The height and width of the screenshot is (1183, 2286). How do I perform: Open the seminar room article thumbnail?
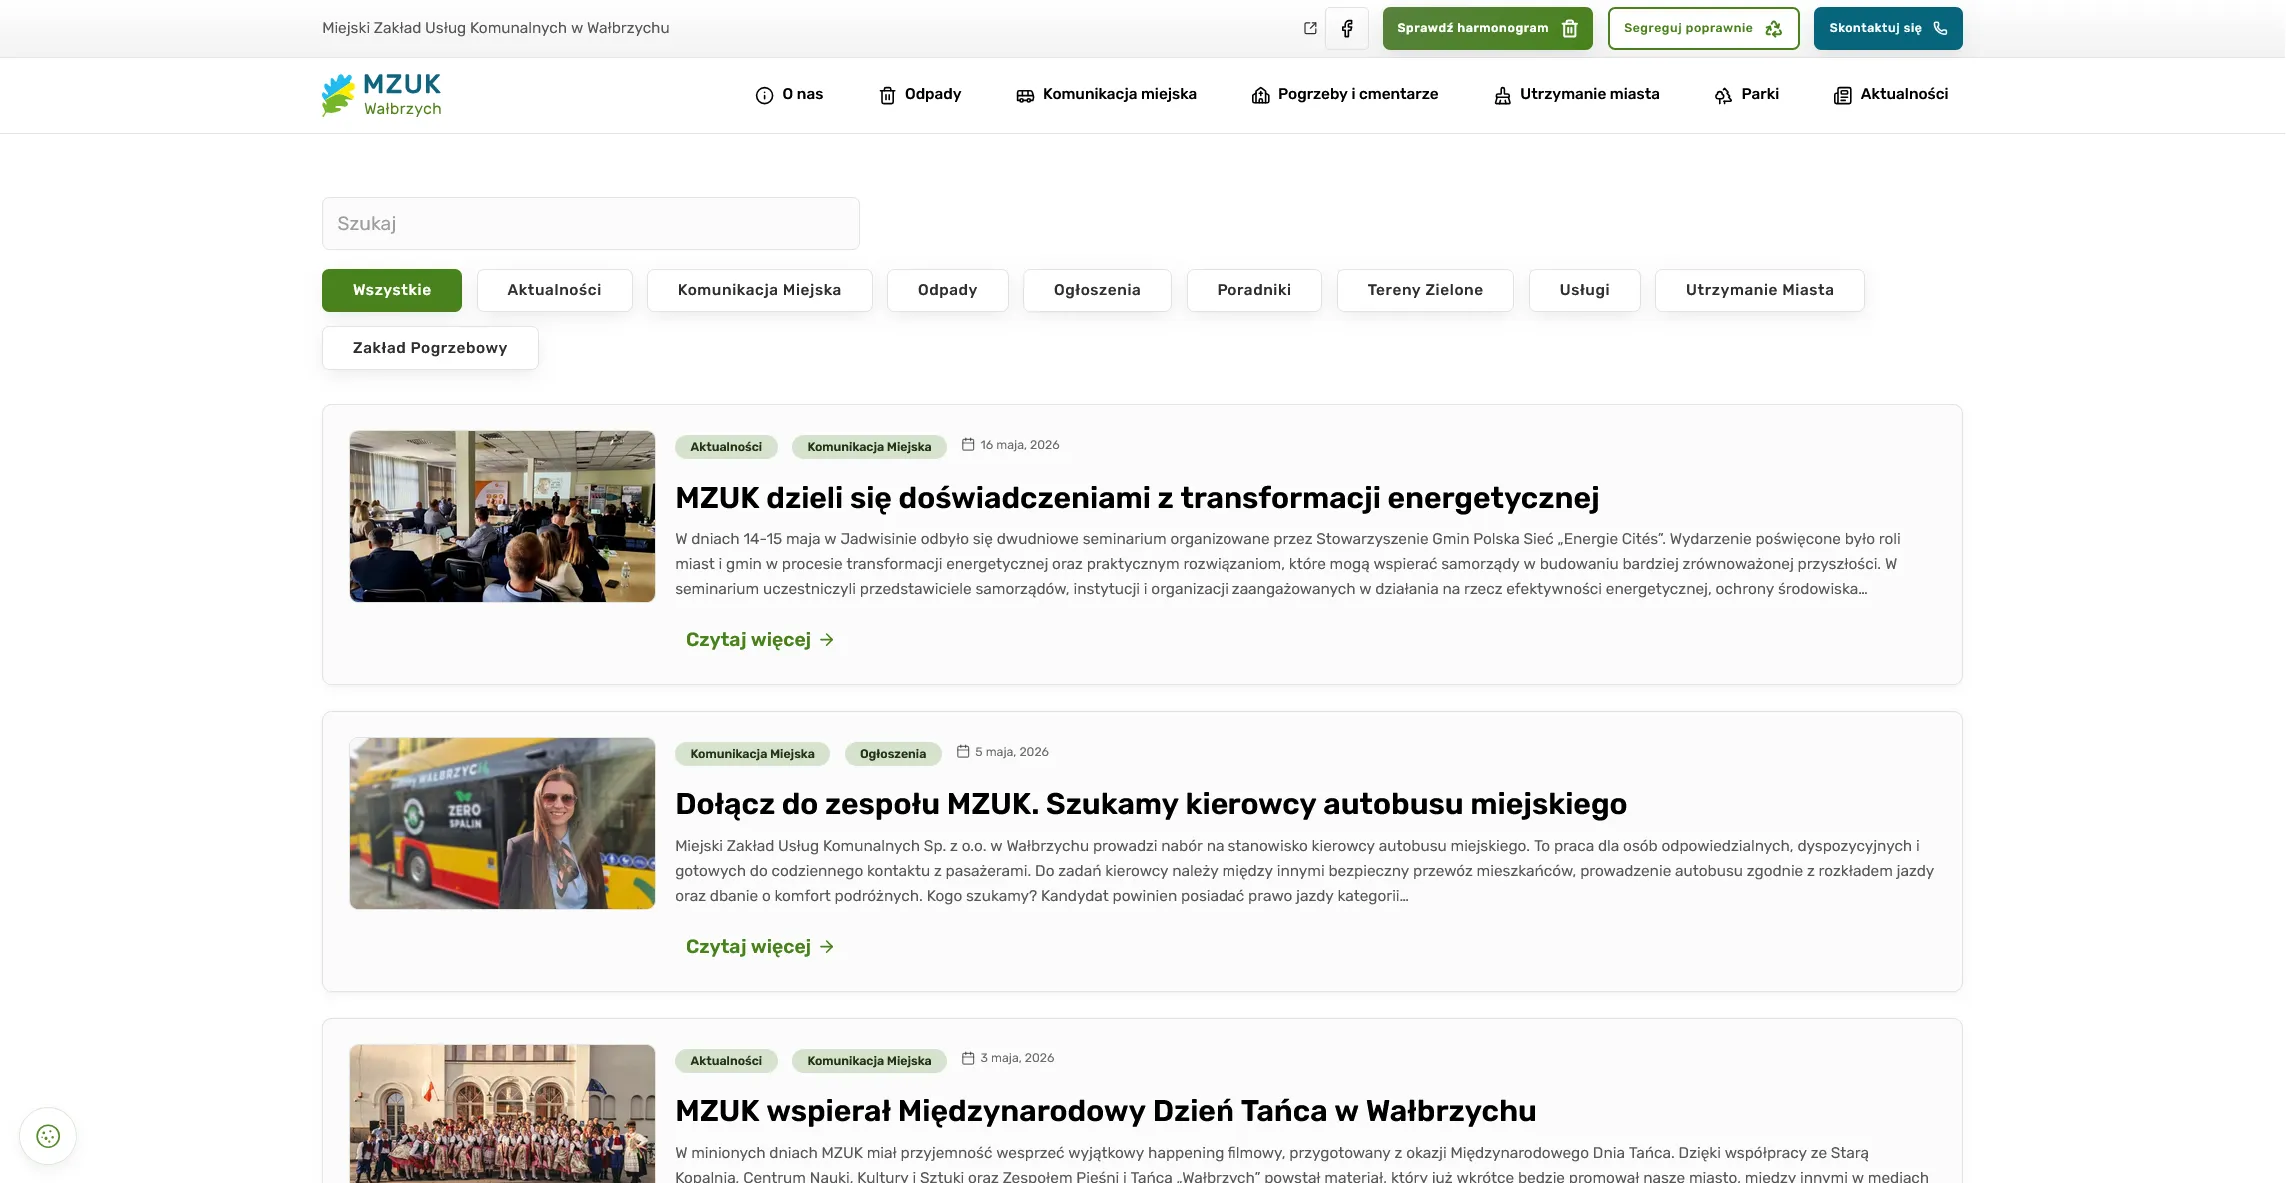tap(502, 516)
